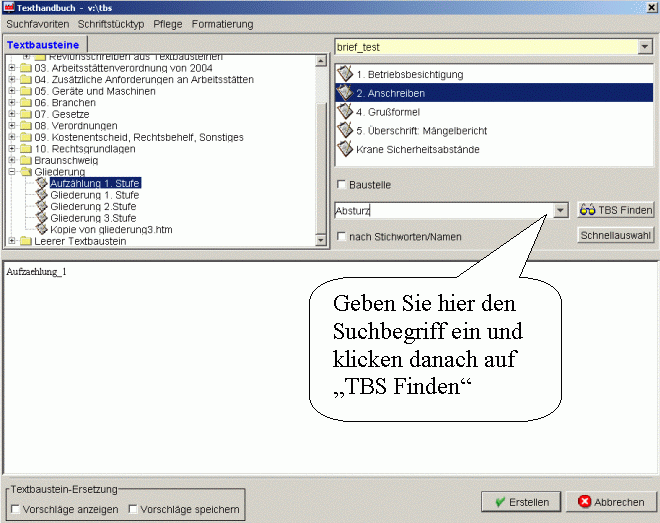
Task: Click the Abbrechen button
Action: click(611, 502)
